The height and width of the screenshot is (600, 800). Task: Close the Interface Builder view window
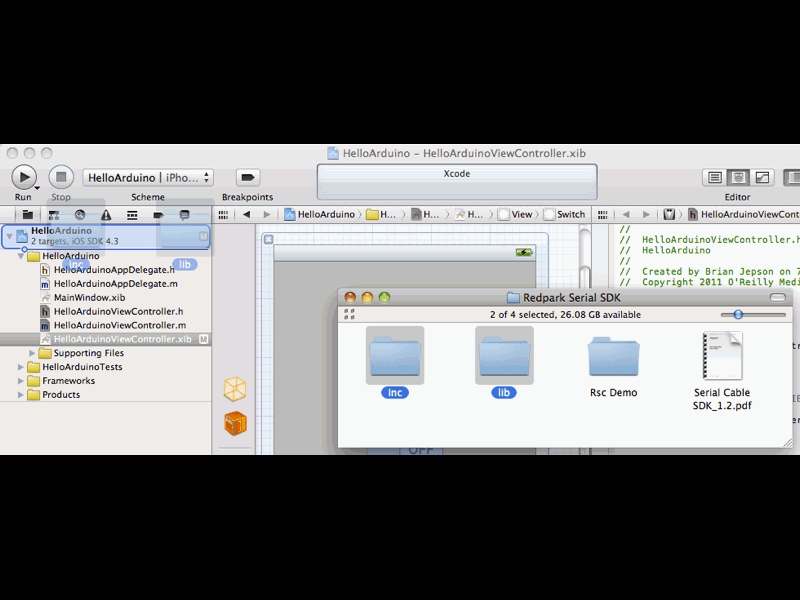tap(268, 239)
